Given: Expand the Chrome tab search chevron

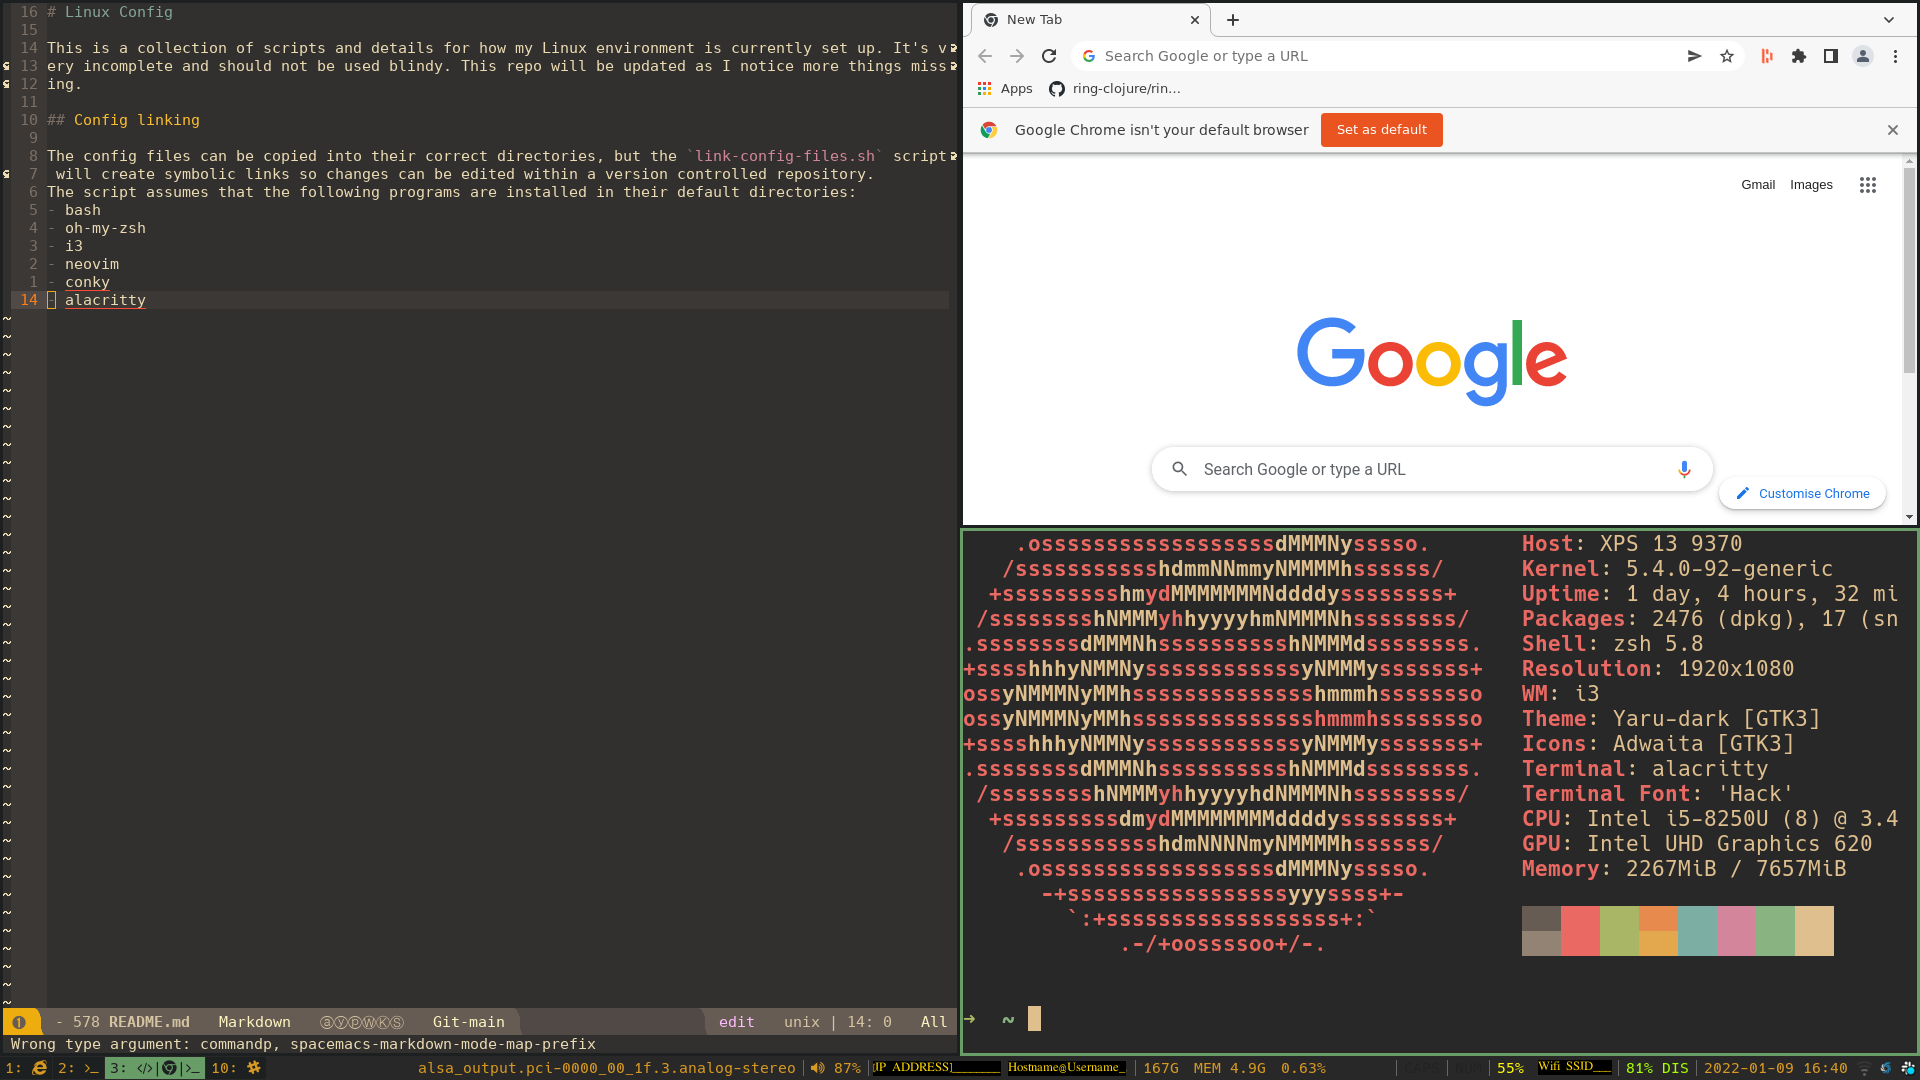Looking at the screenshot, I should pyautogui.click(x=1888, y=20).
